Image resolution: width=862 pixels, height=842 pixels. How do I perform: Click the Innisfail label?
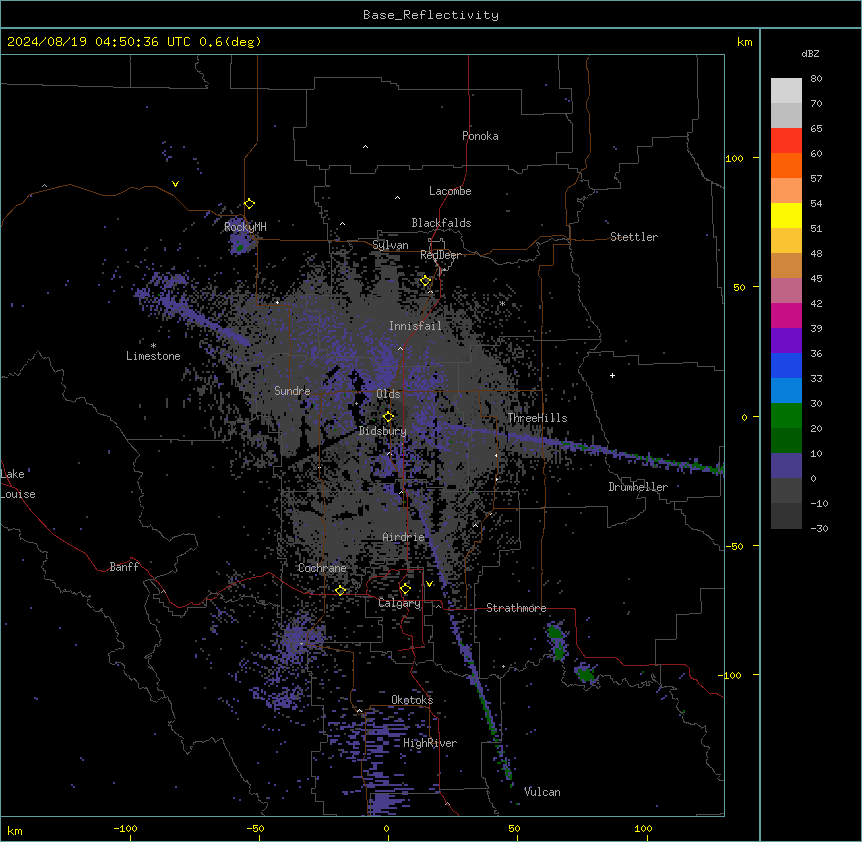tap(415, 326)
